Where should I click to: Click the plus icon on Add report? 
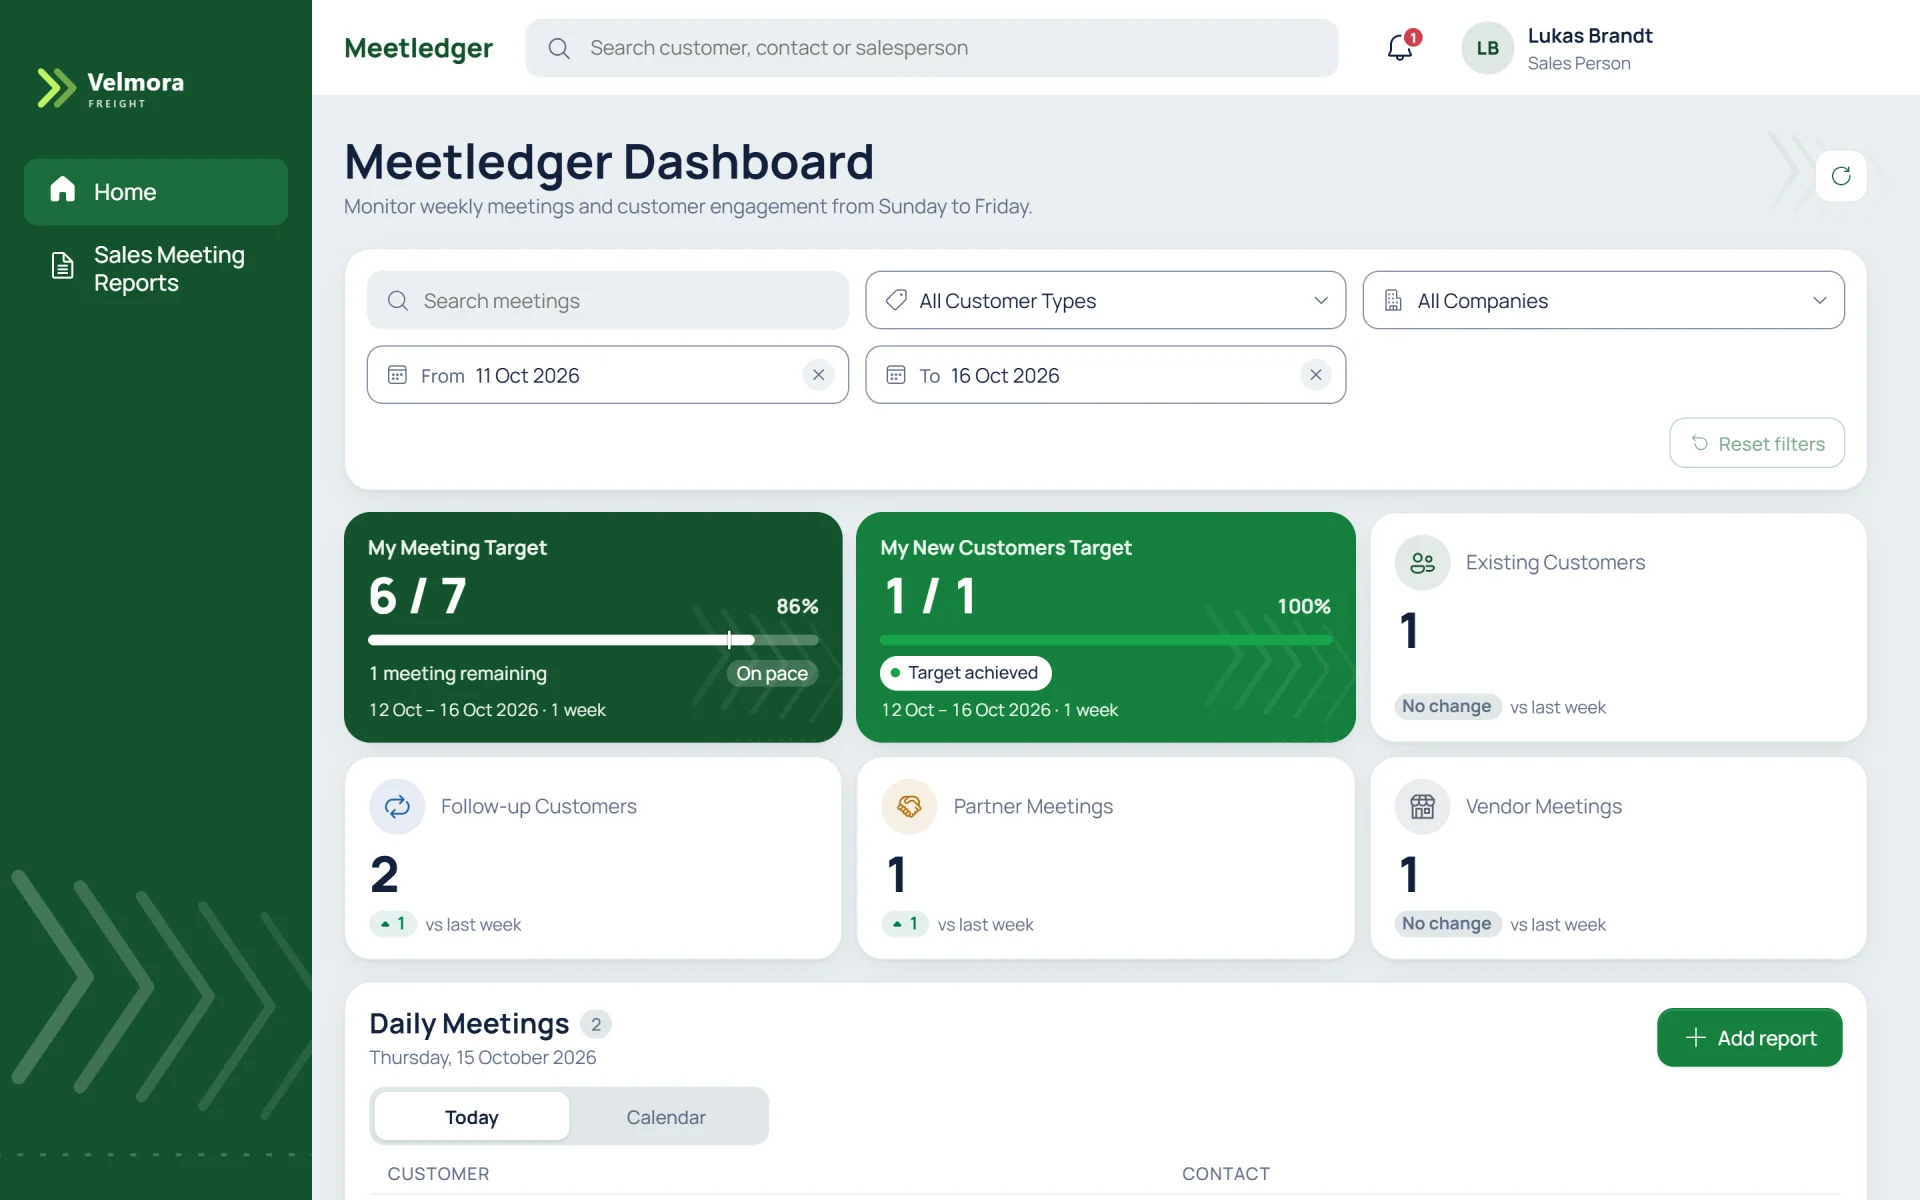click(x=1695, y=1038)
